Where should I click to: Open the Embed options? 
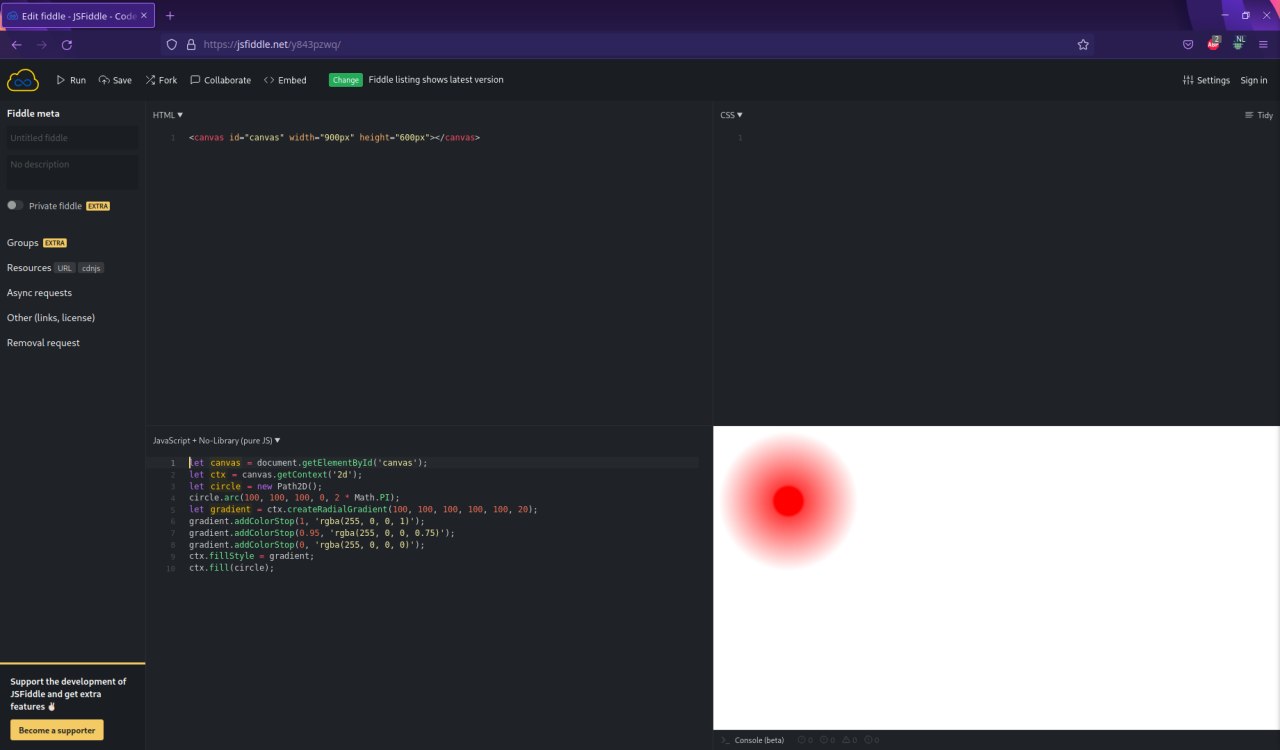(285, 79)
